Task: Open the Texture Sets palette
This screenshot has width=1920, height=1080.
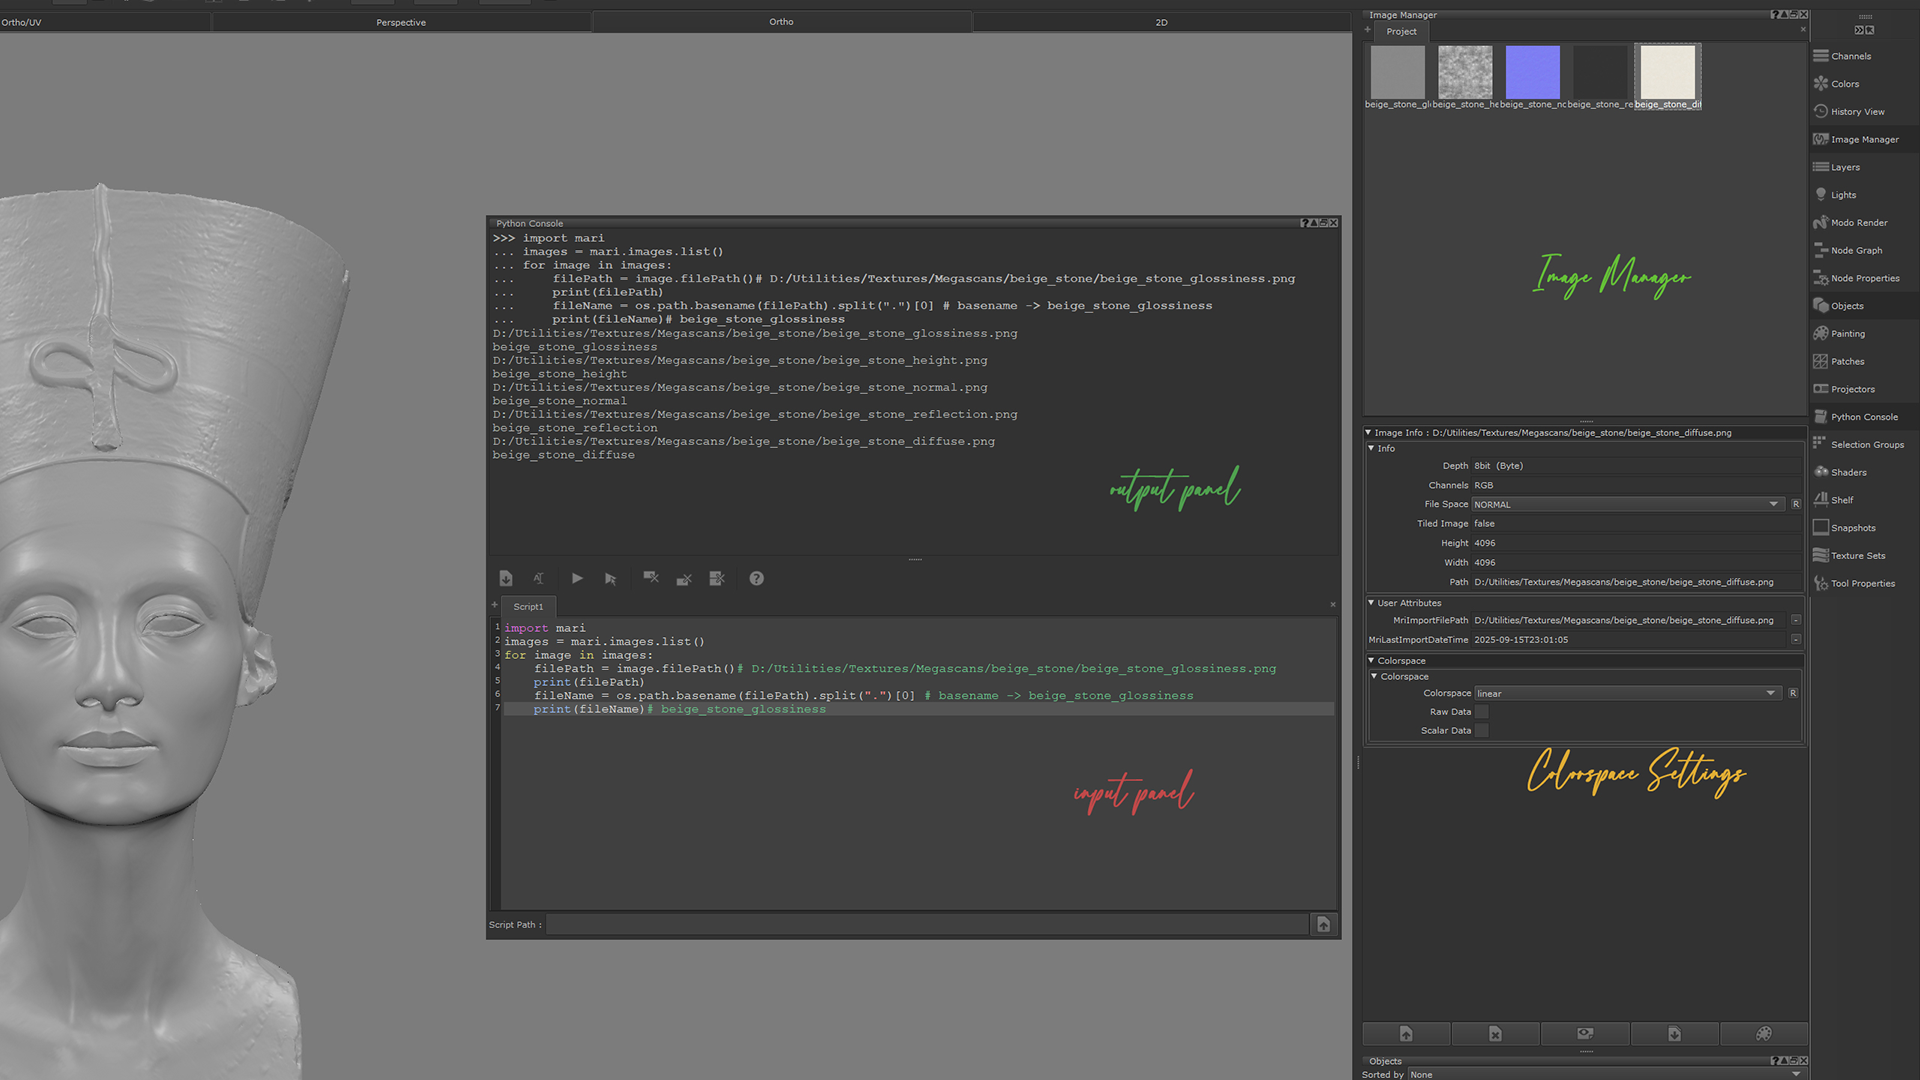Action: (1857, 555)
